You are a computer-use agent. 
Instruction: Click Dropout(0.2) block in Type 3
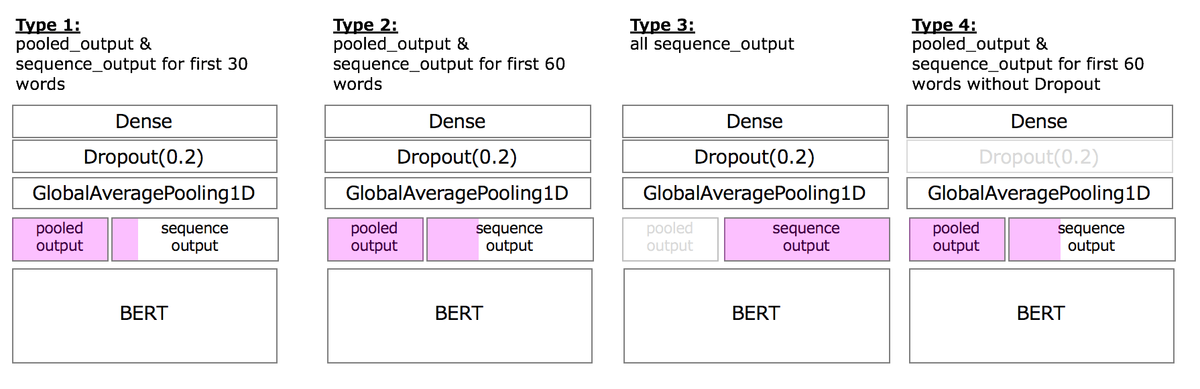click(x=755, y=157)
